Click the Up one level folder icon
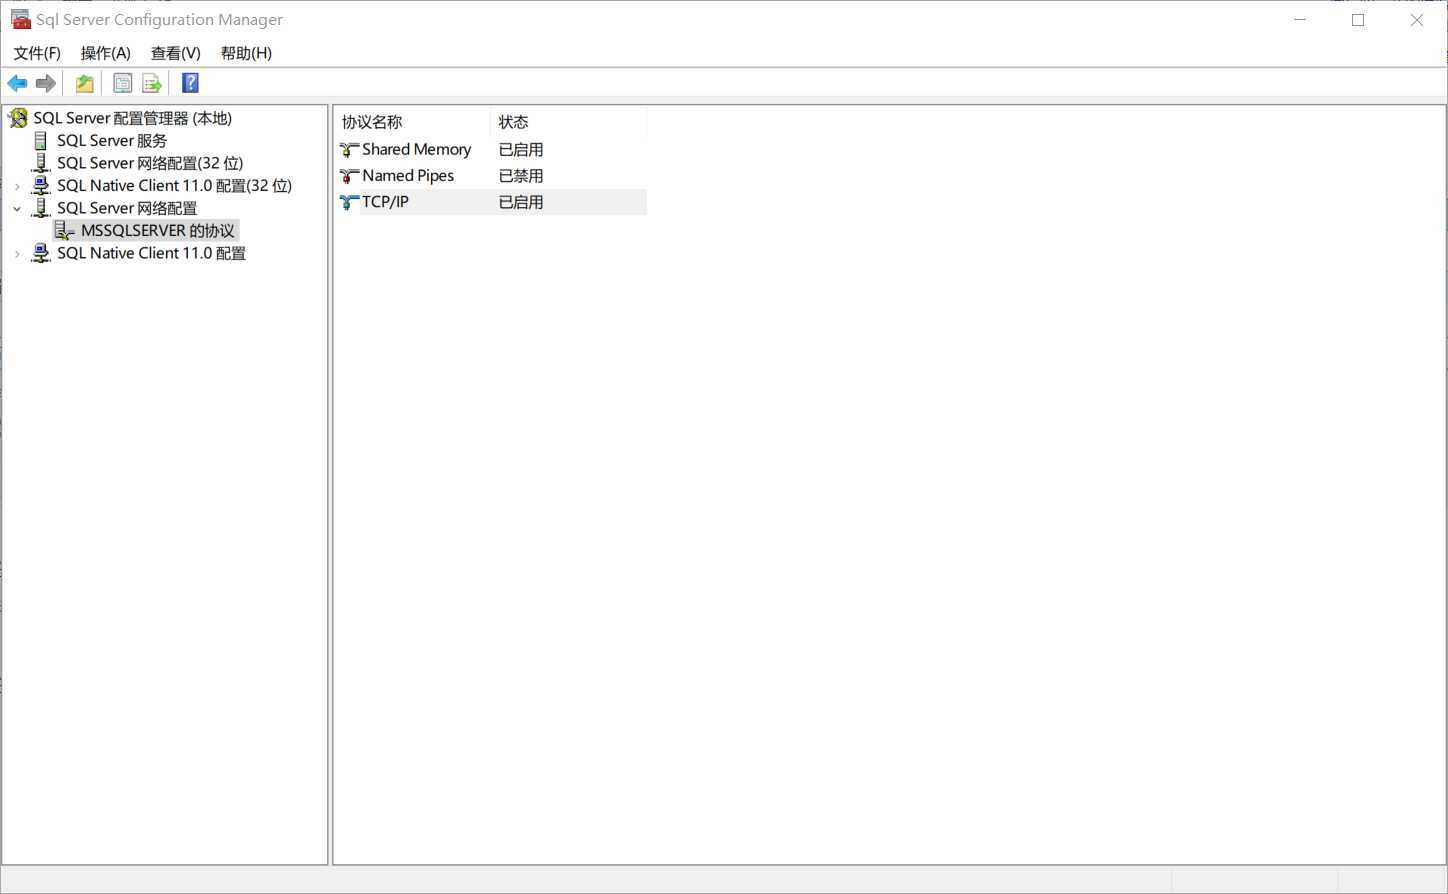Viewport: 1448px width, 894px height. click(85, 83)
